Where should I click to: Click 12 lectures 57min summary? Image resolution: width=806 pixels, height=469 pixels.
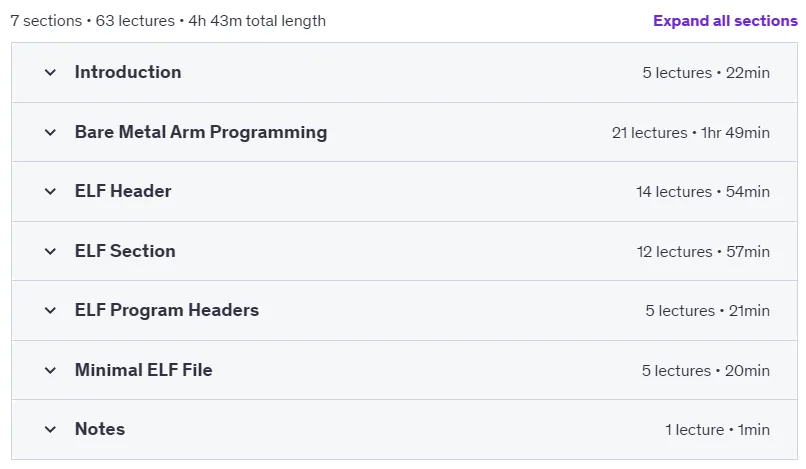703,251
